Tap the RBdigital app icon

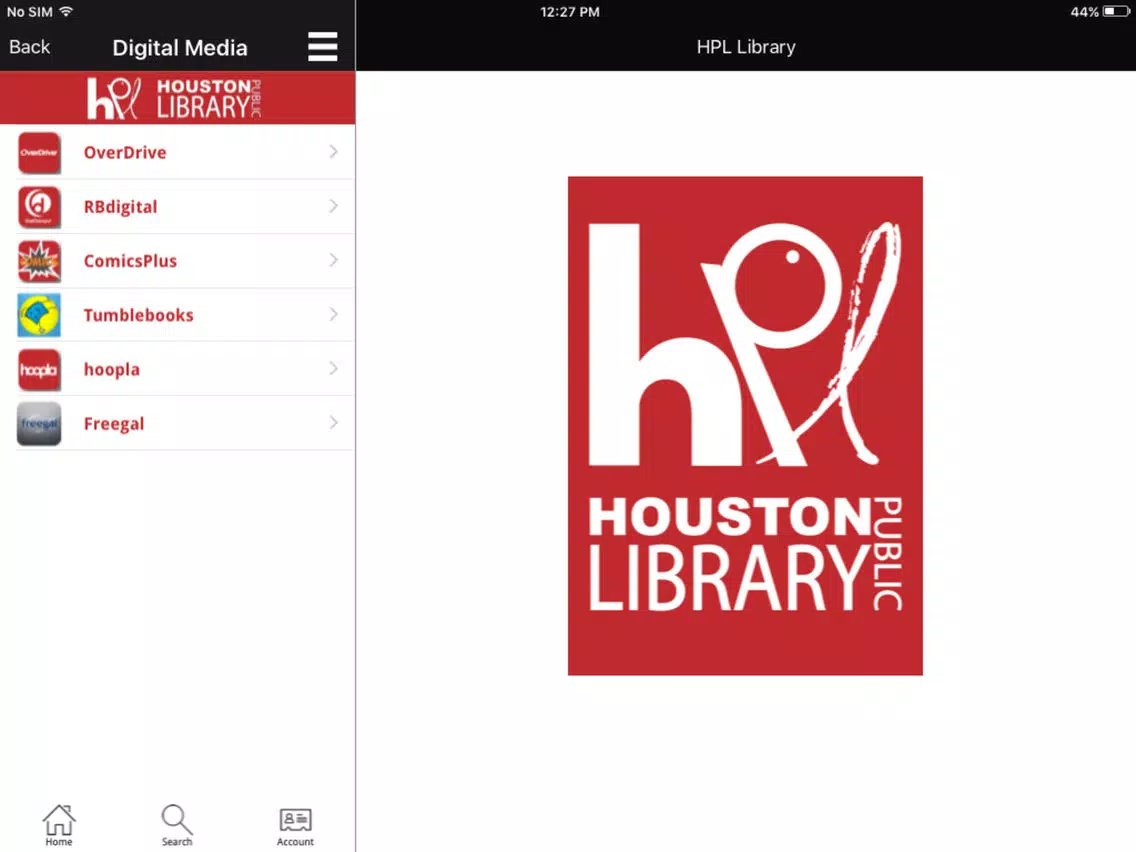click(39, 207)
